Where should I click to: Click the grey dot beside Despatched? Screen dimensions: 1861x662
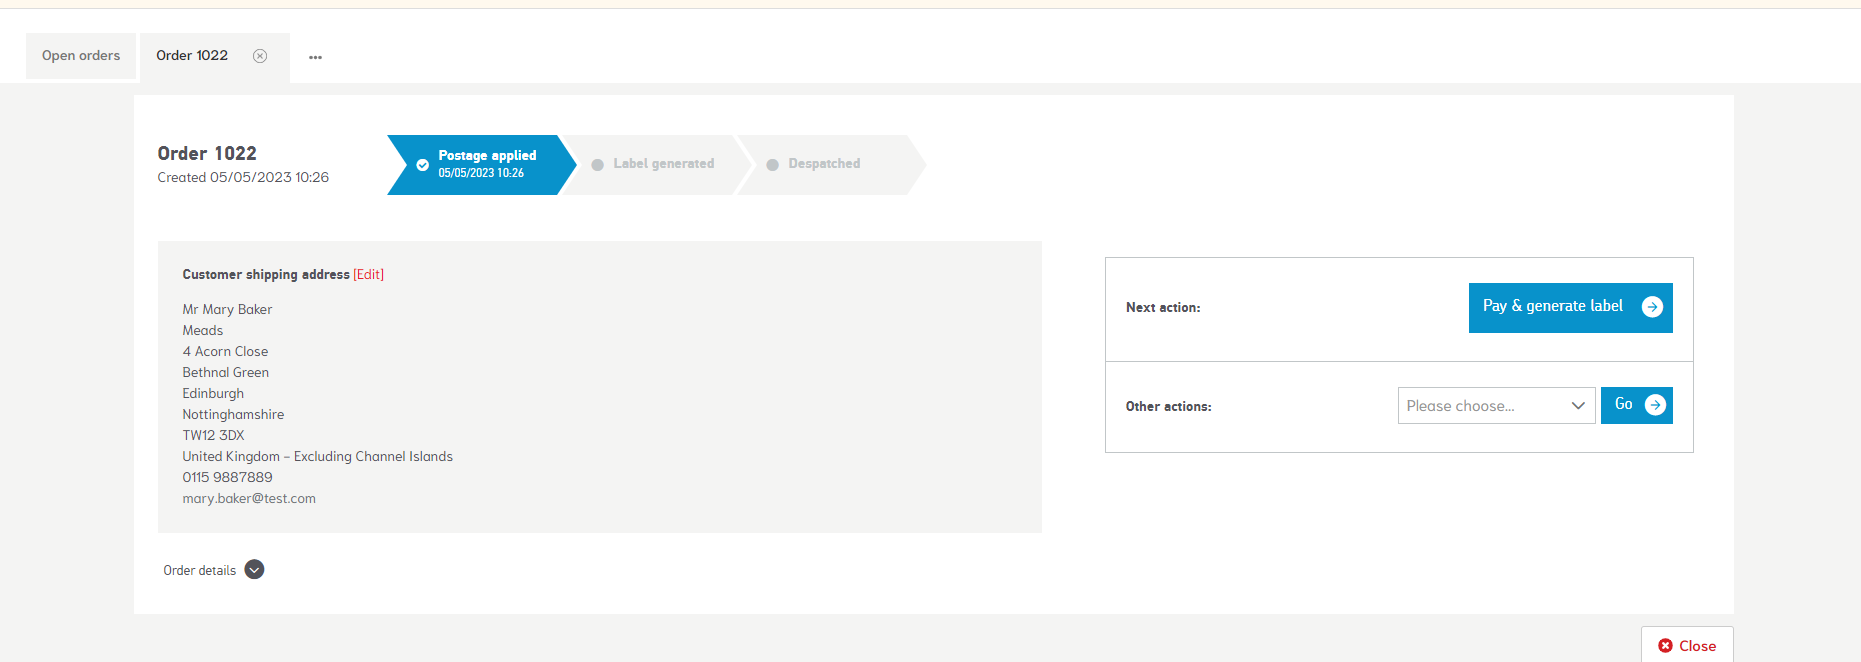click(772, 165)
